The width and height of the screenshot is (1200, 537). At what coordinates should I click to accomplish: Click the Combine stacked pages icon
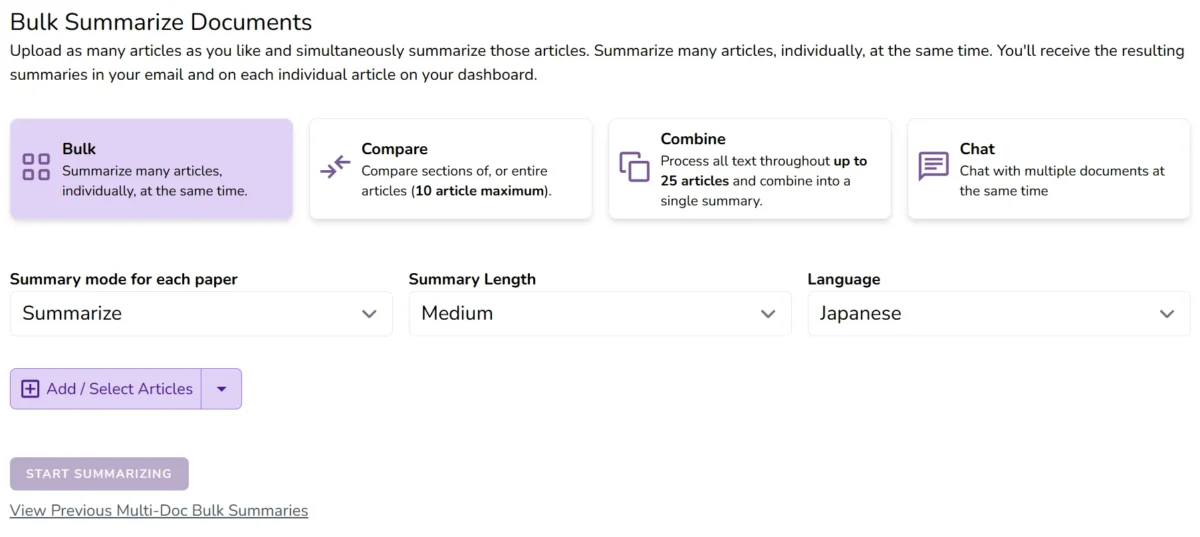(x=634, y=167)
